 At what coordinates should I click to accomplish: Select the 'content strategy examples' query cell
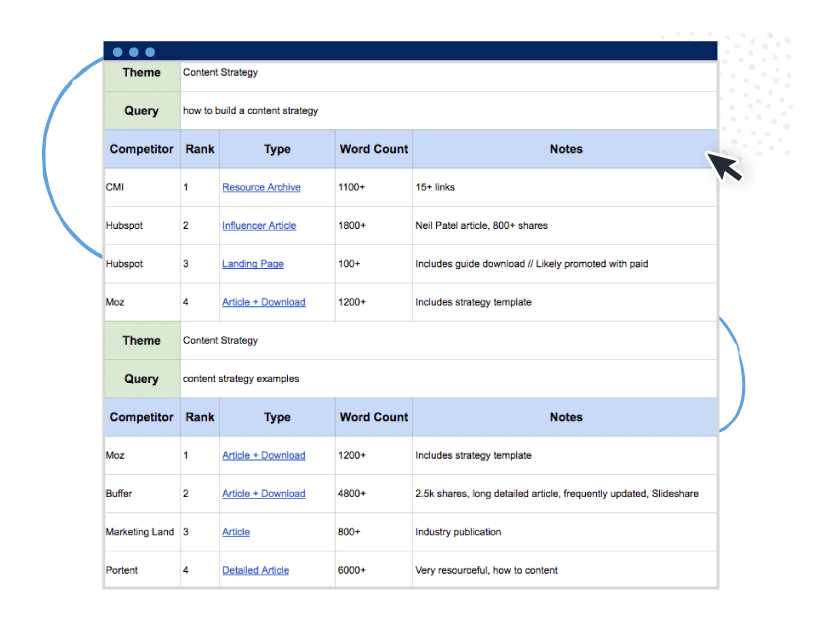(x=449, y=379)
